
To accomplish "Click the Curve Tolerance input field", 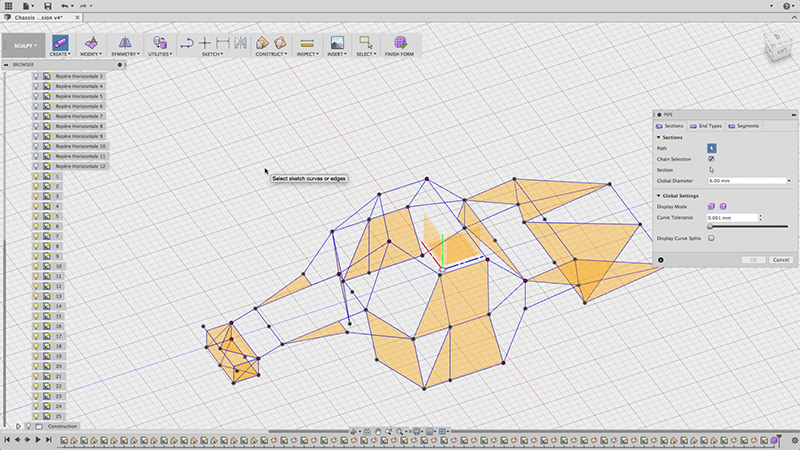I will [x=730, y=217].
